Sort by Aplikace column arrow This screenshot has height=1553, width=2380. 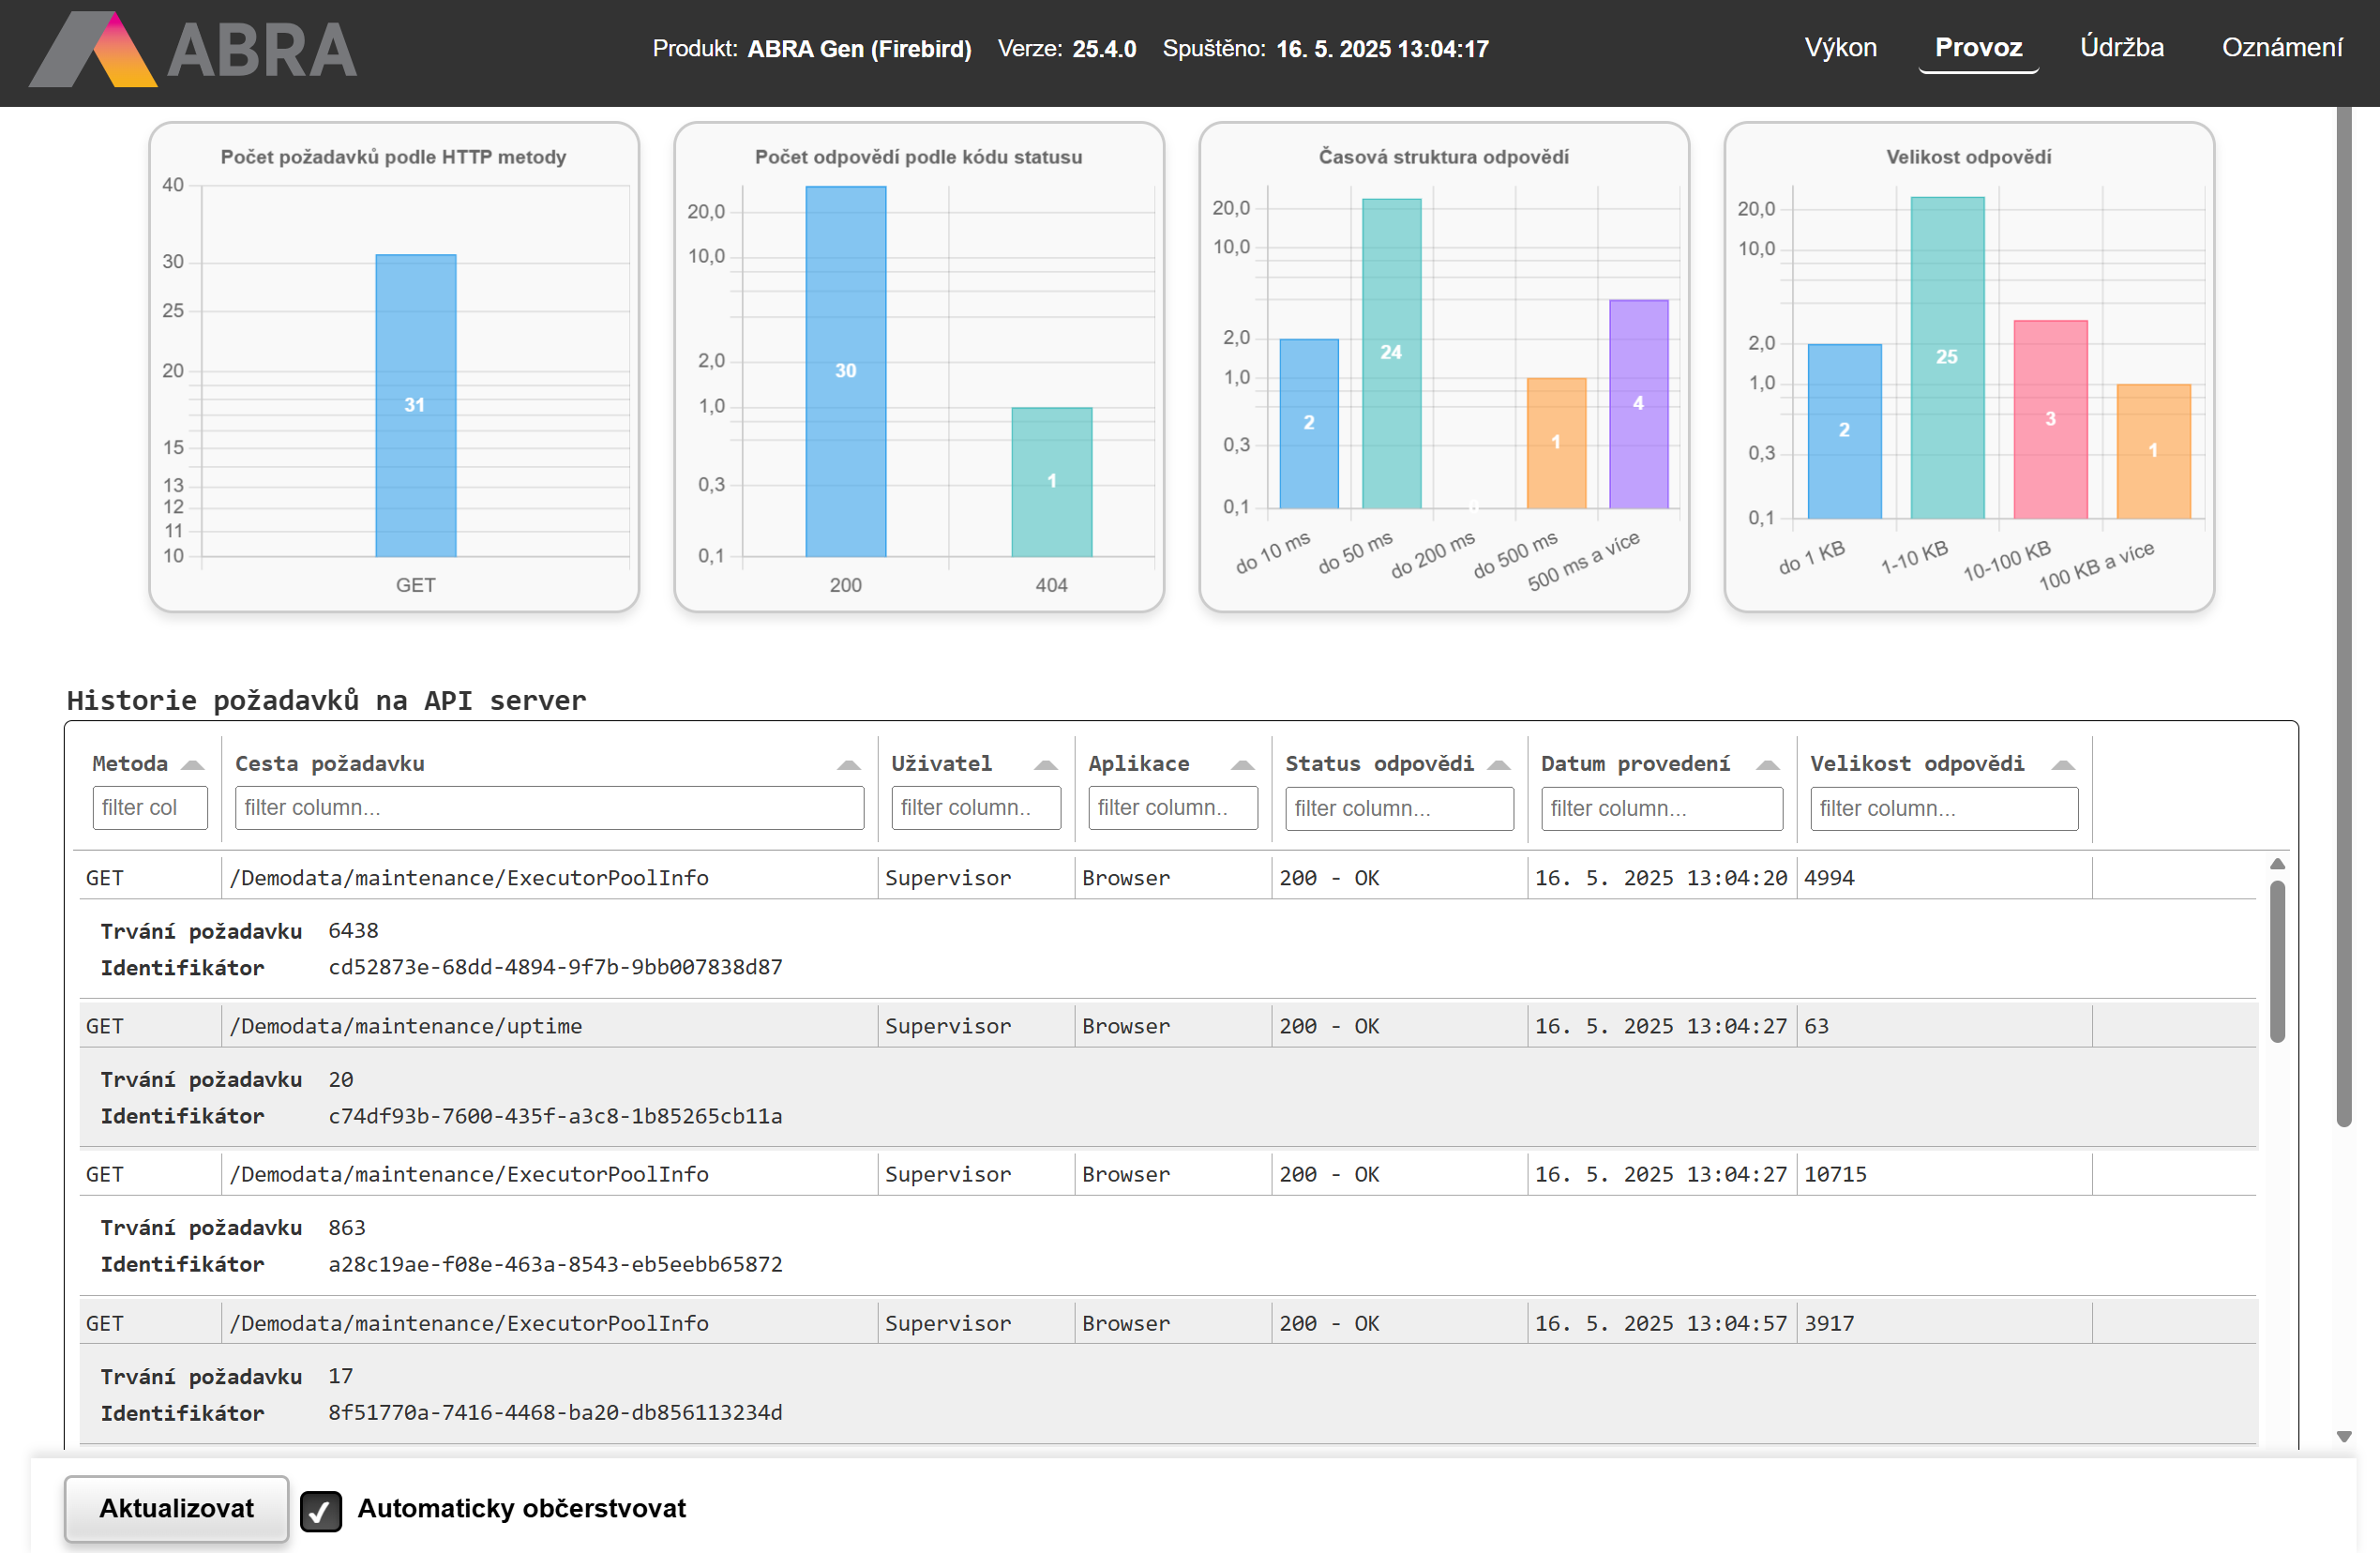1242,765
